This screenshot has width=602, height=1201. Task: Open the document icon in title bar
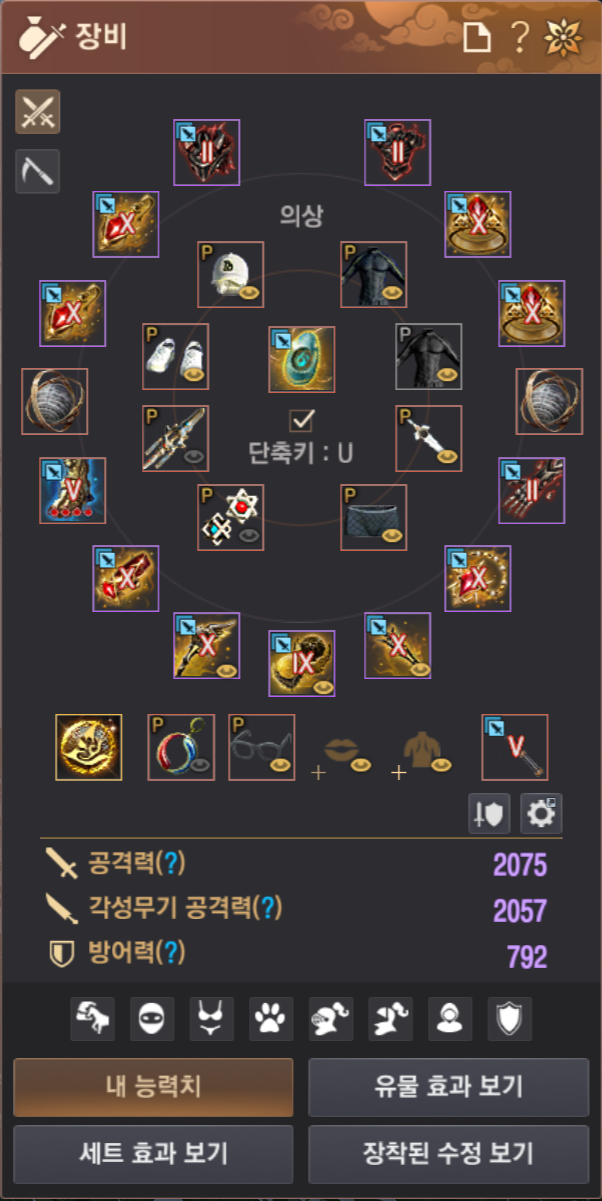[x=478, y=37]
